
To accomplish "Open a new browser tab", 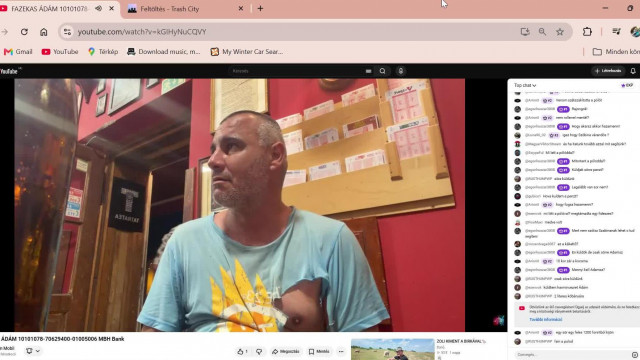I will point(260,9).
